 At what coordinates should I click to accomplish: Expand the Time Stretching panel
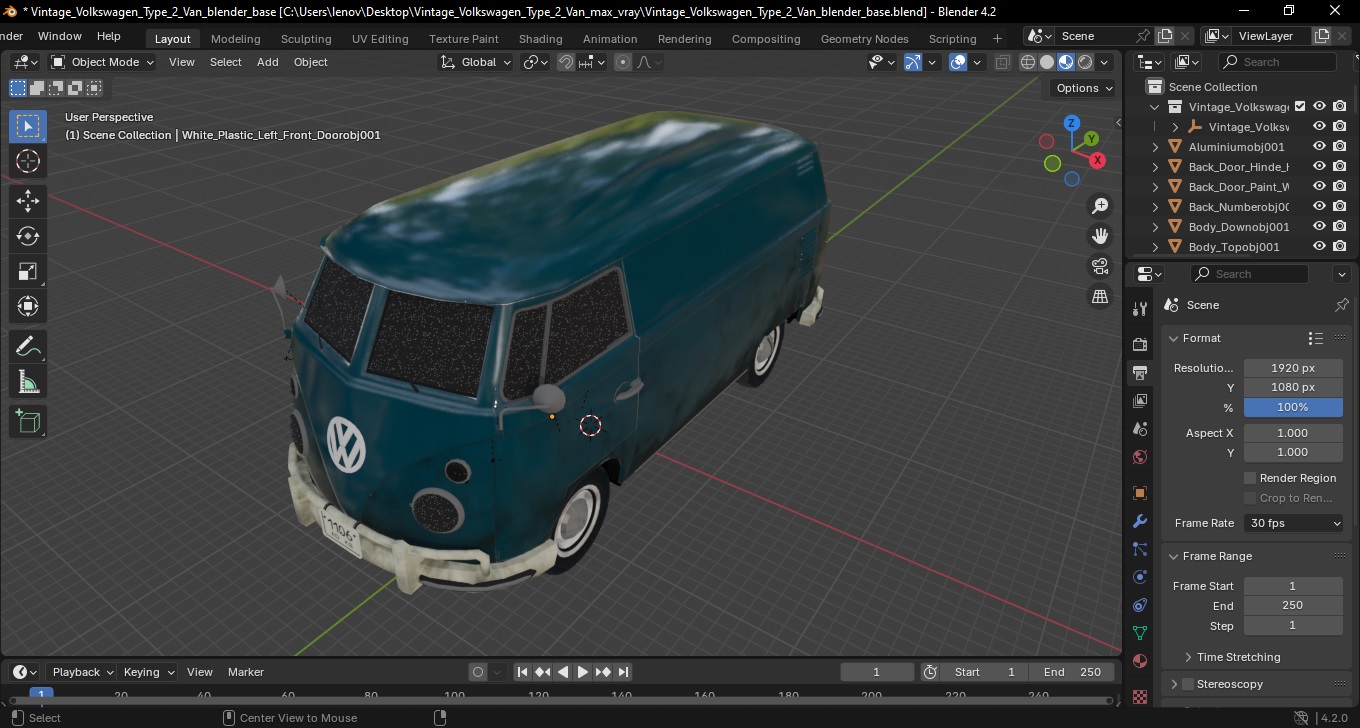(x=1188, y=657)
